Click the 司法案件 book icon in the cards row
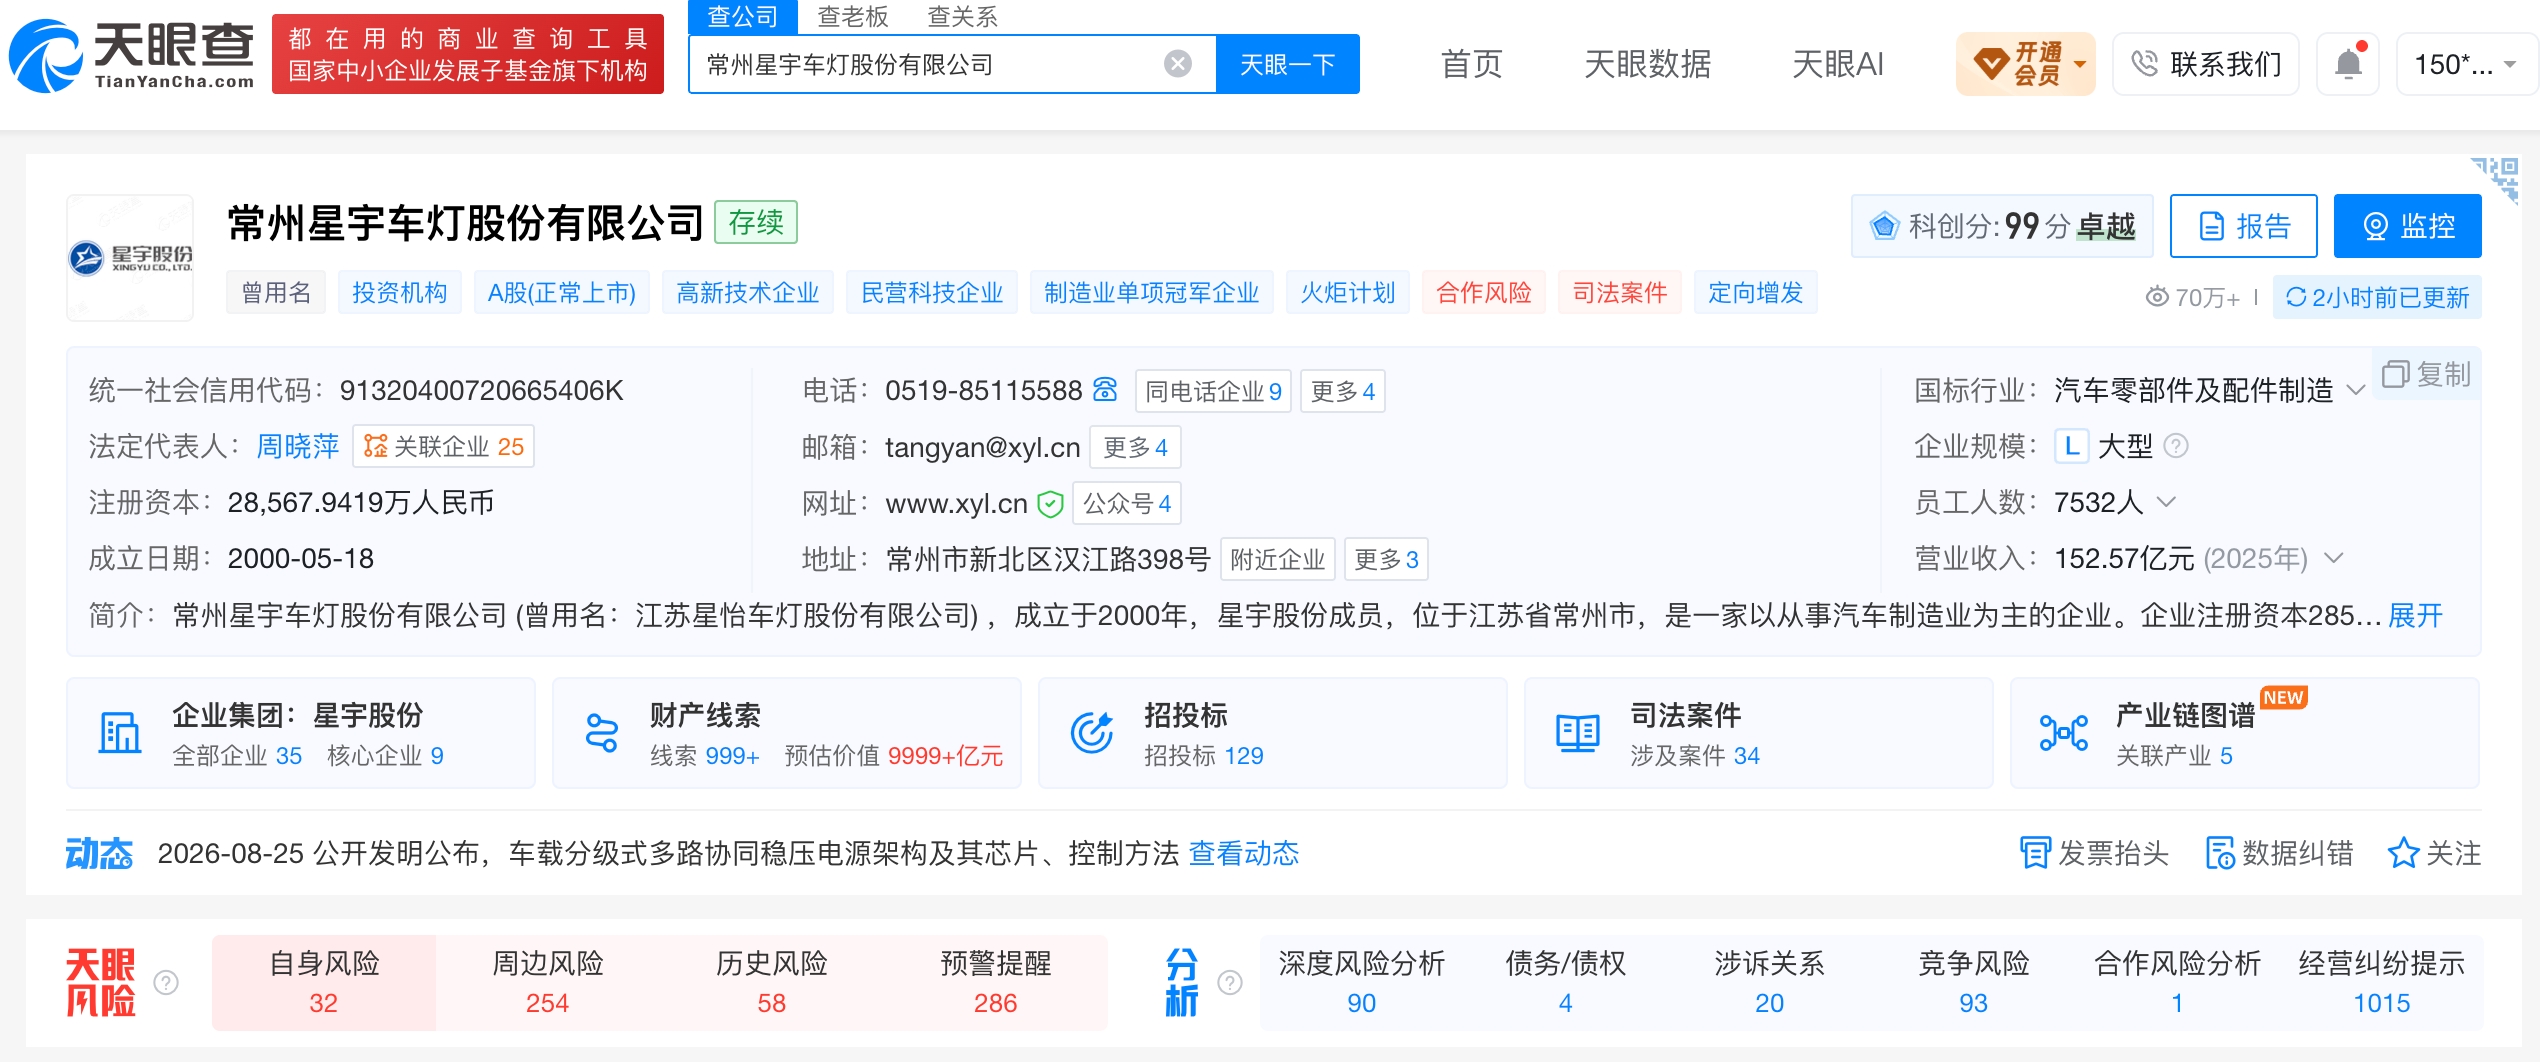 tap(1577, 733)
